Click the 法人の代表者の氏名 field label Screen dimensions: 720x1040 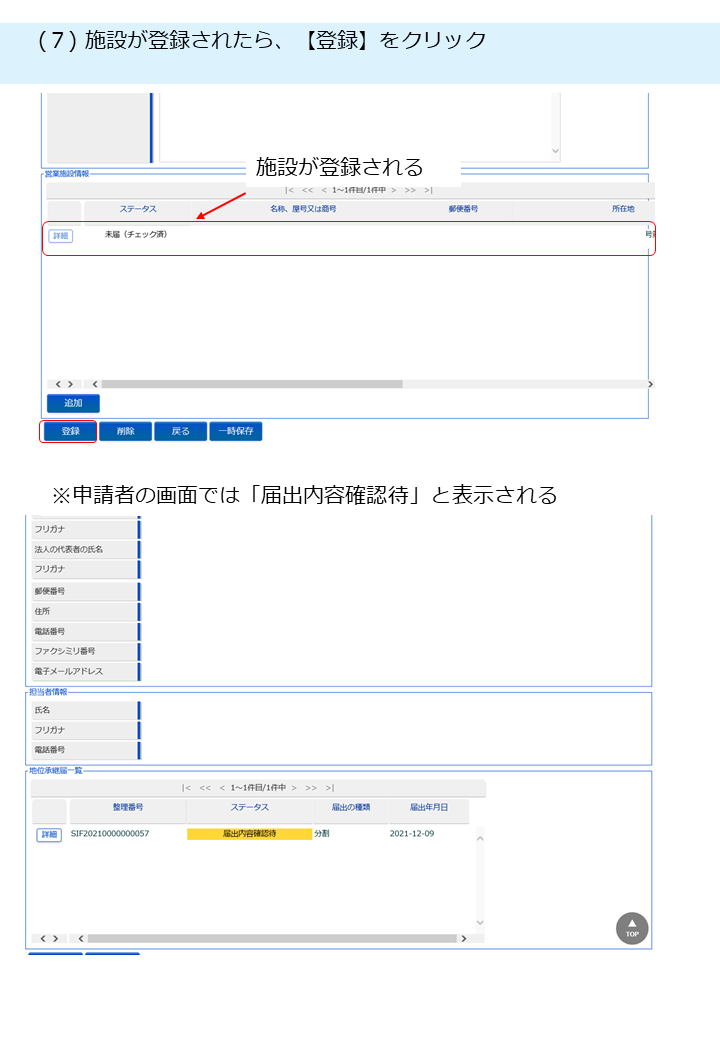[69, 550]
